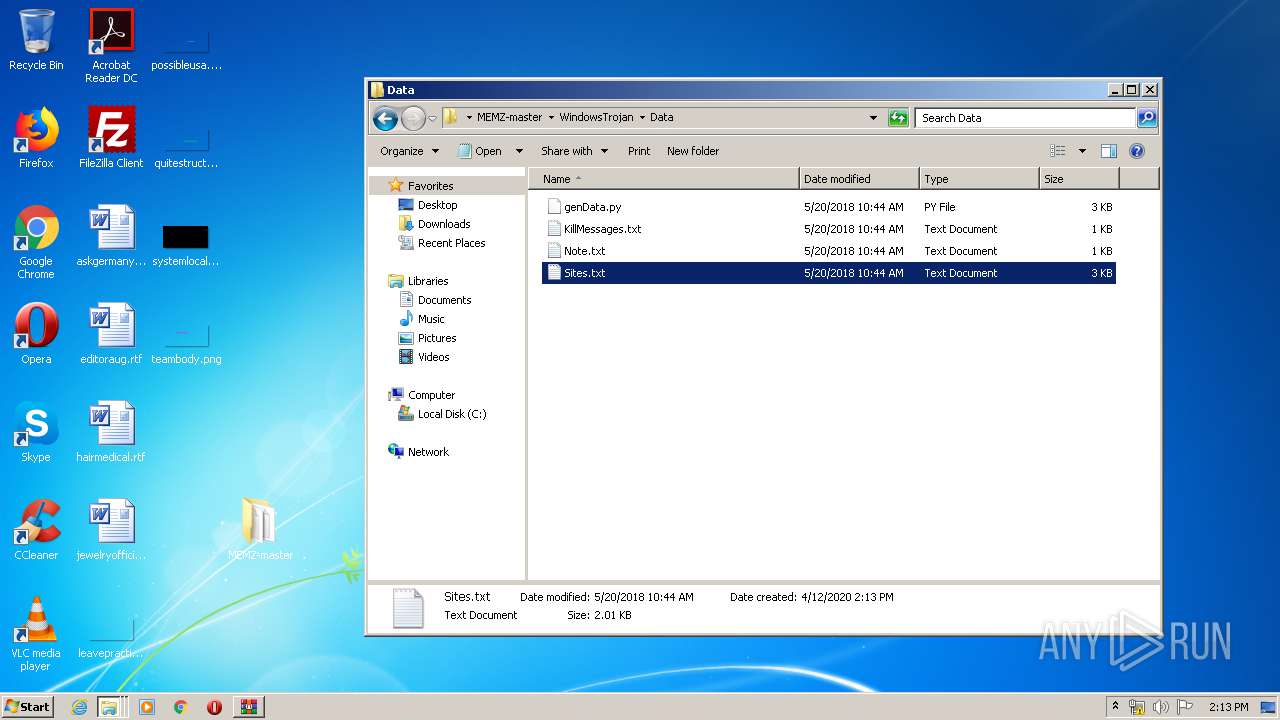Open Downloads in the navigation pane

444,224
